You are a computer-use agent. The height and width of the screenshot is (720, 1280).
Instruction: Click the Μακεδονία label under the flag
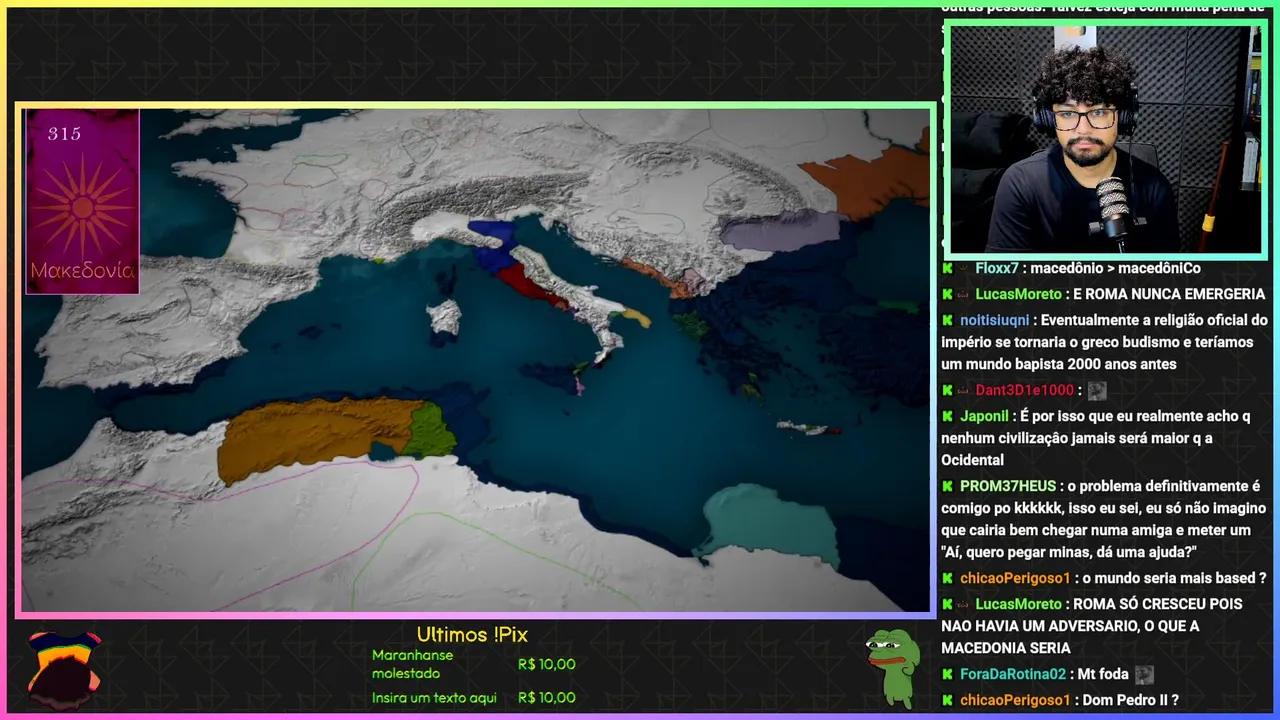82,271
